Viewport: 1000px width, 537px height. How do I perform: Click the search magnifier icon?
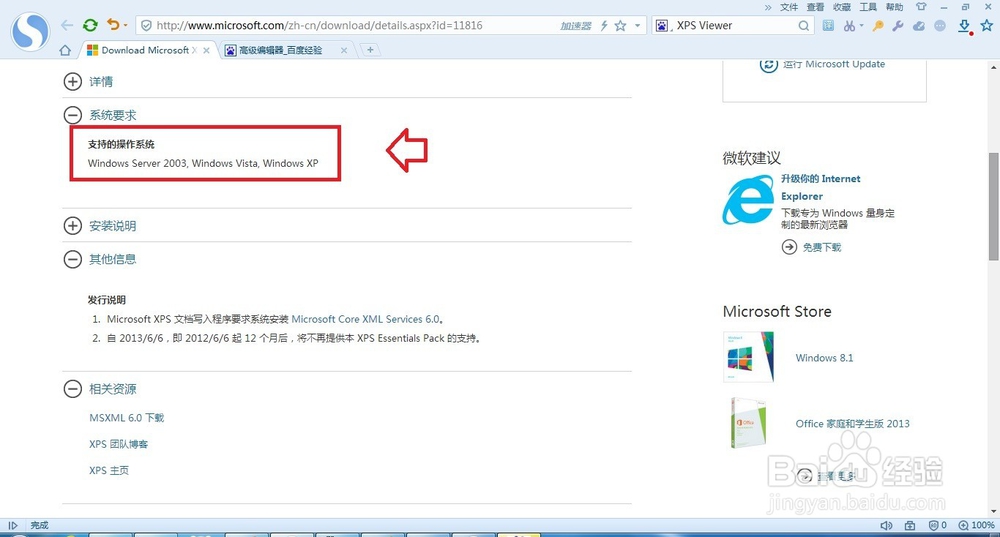[x=804, y=26]
